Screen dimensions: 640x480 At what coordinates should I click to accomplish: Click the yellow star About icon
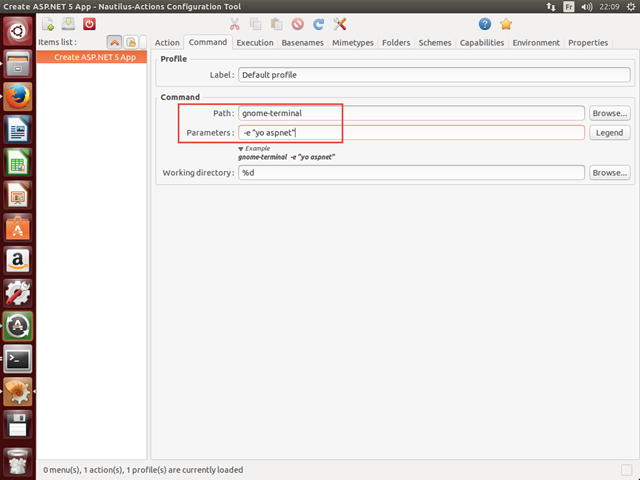506,24
